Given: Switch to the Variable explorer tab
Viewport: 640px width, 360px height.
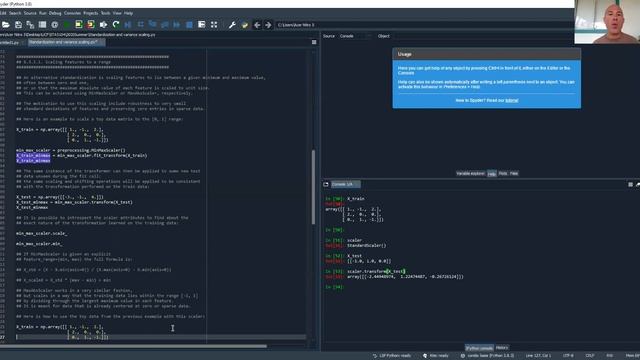Looking at the screenshot, I should (x=470, y=173).
